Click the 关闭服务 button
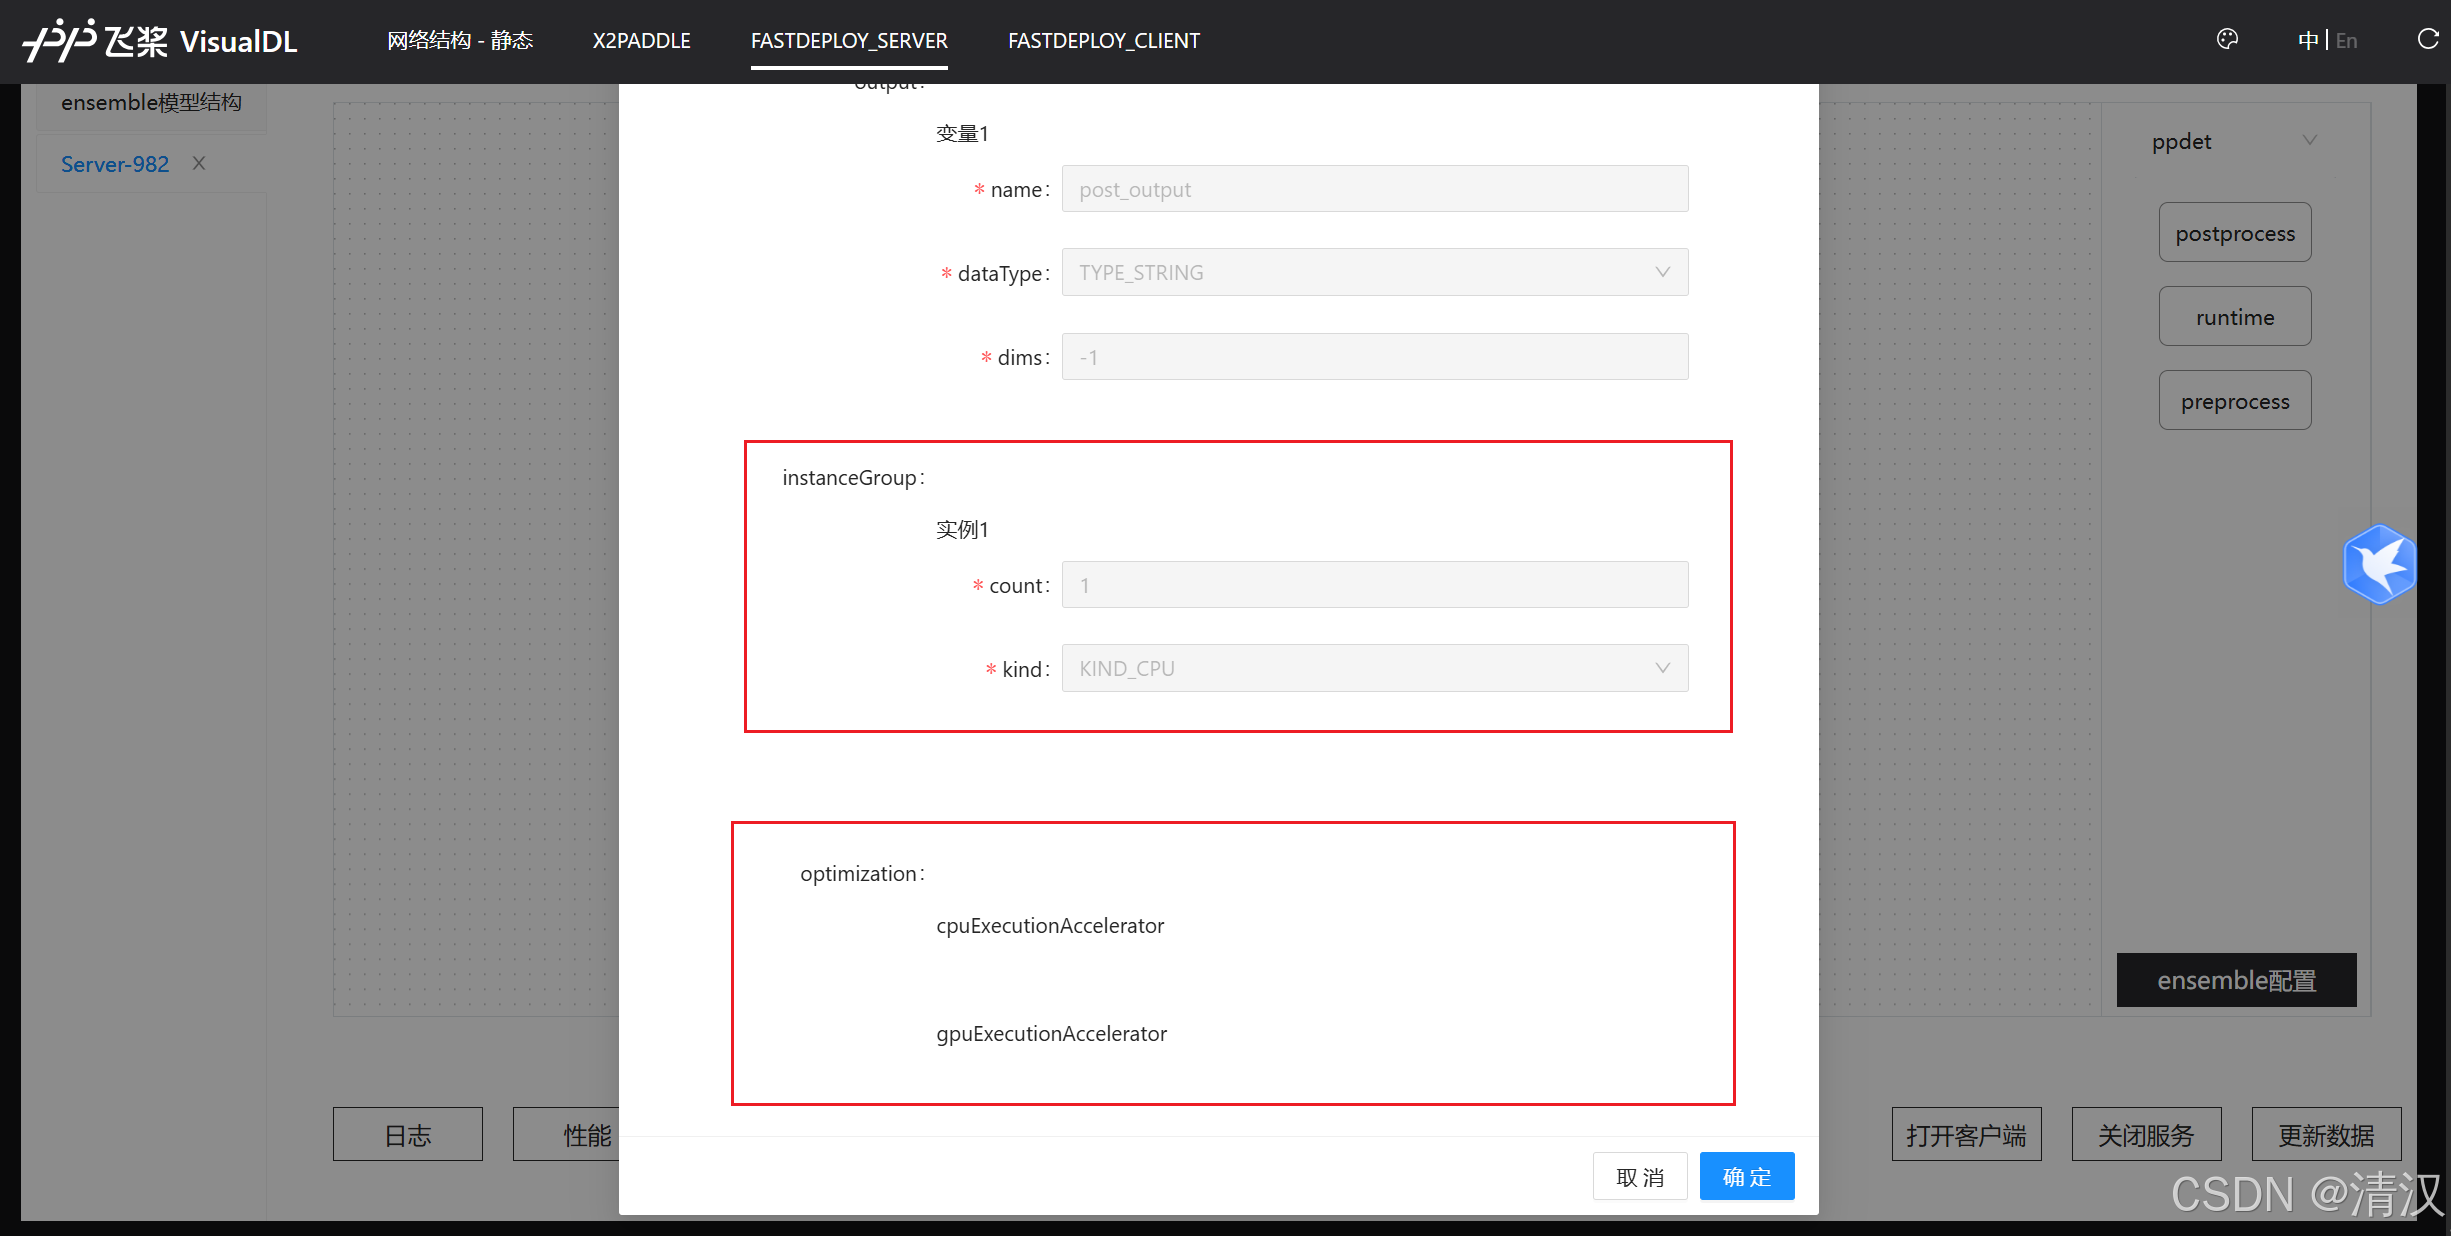 click(x=2147, y=1134)
